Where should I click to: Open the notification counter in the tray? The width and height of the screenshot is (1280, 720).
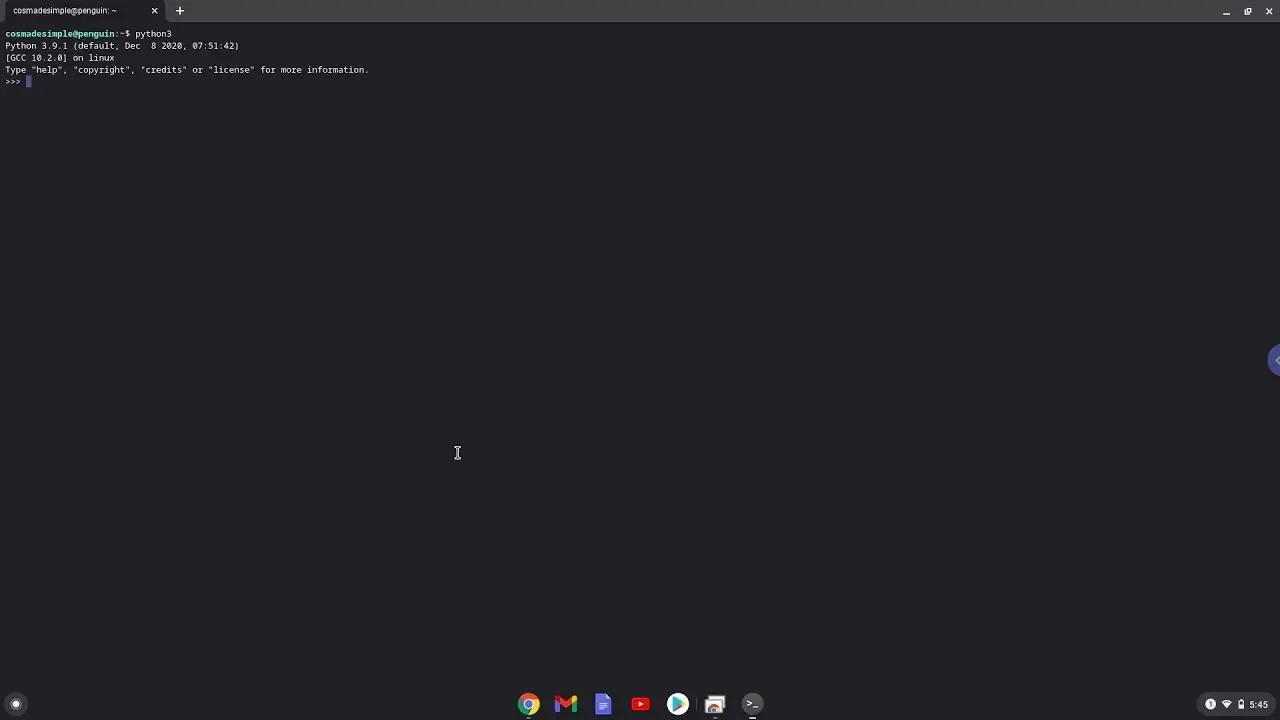point(1210,704)
